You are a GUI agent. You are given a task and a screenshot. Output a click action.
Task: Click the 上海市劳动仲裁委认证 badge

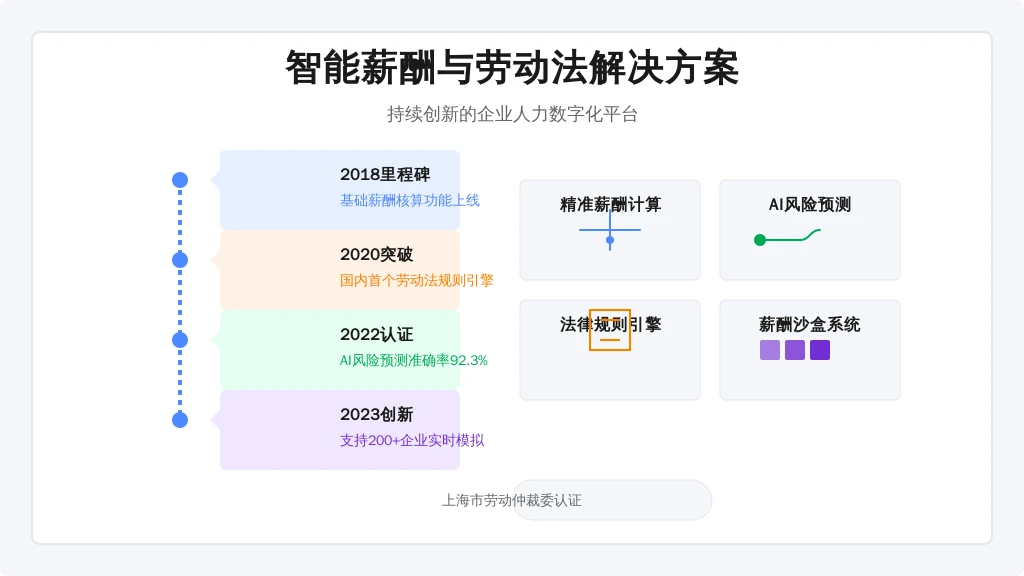click(613, 500)
